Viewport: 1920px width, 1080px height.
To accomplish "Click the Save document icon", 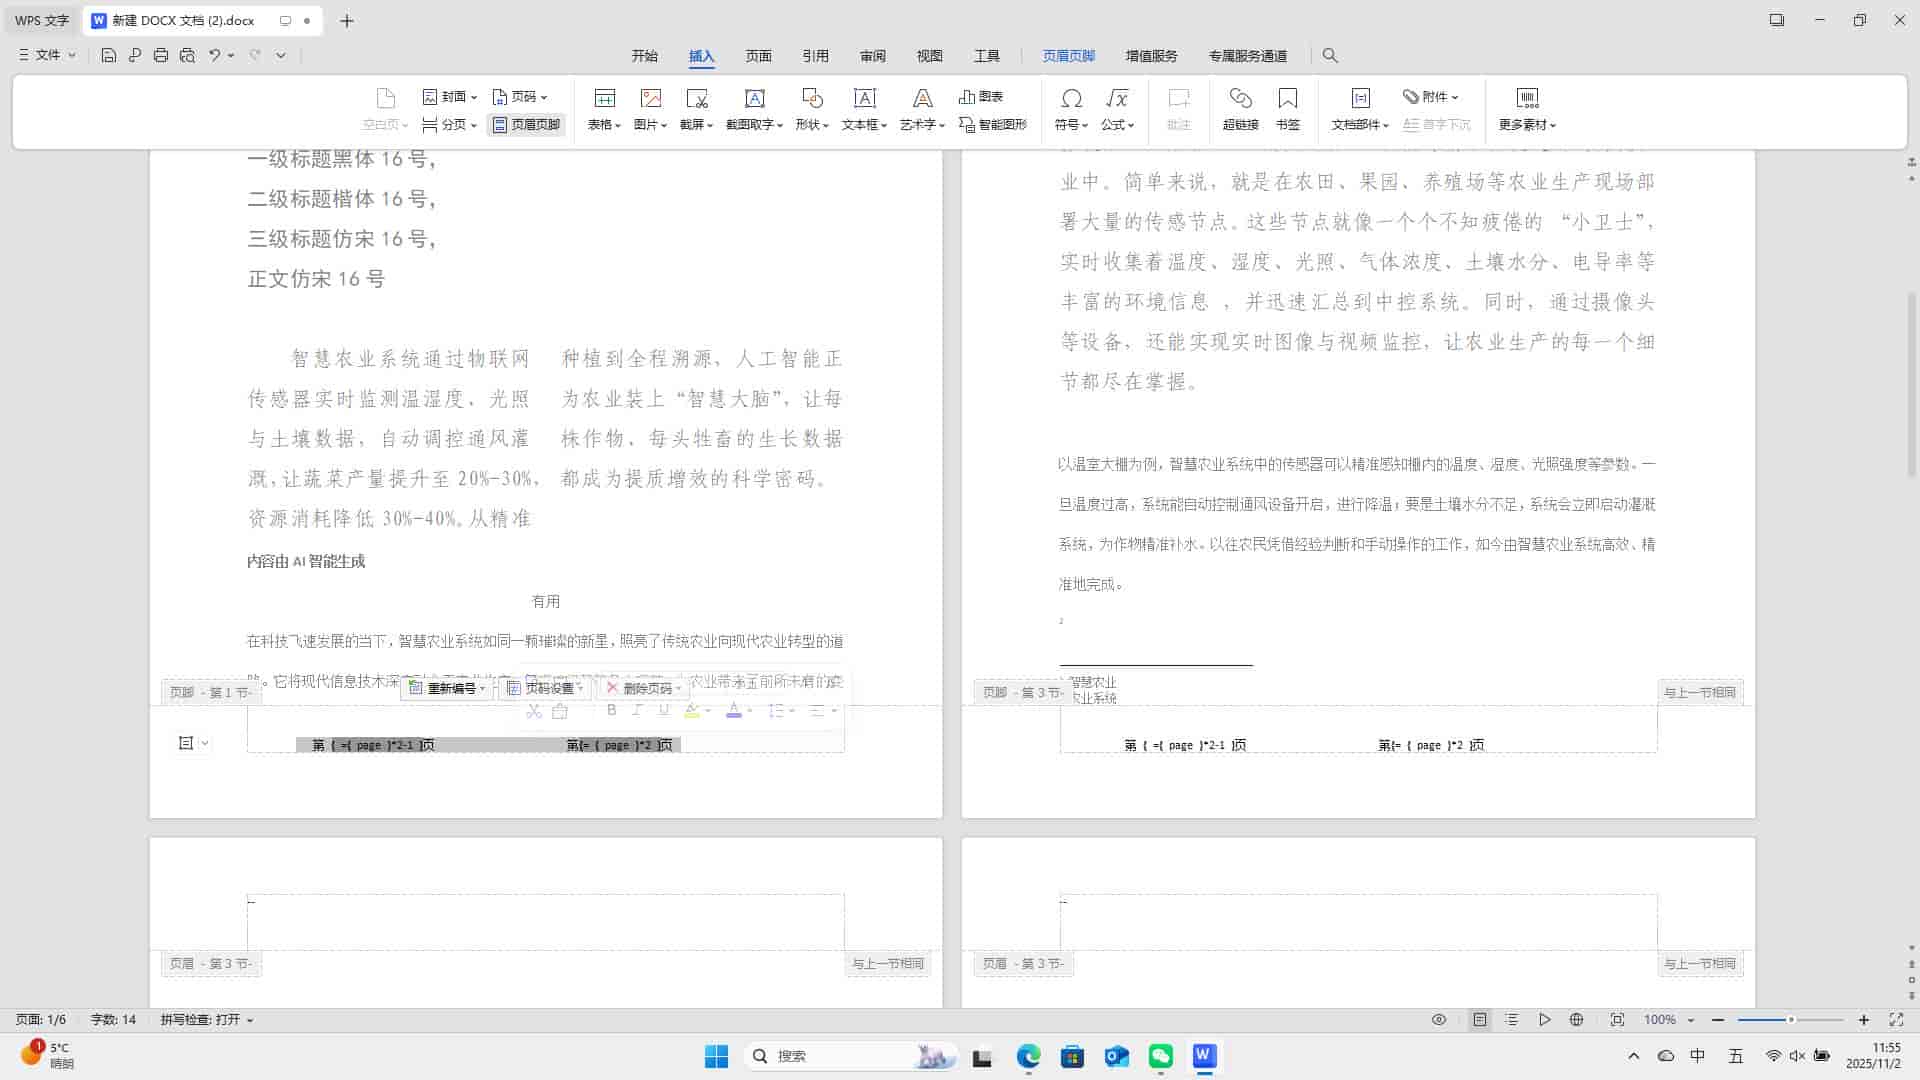I will tap(109, 55).
